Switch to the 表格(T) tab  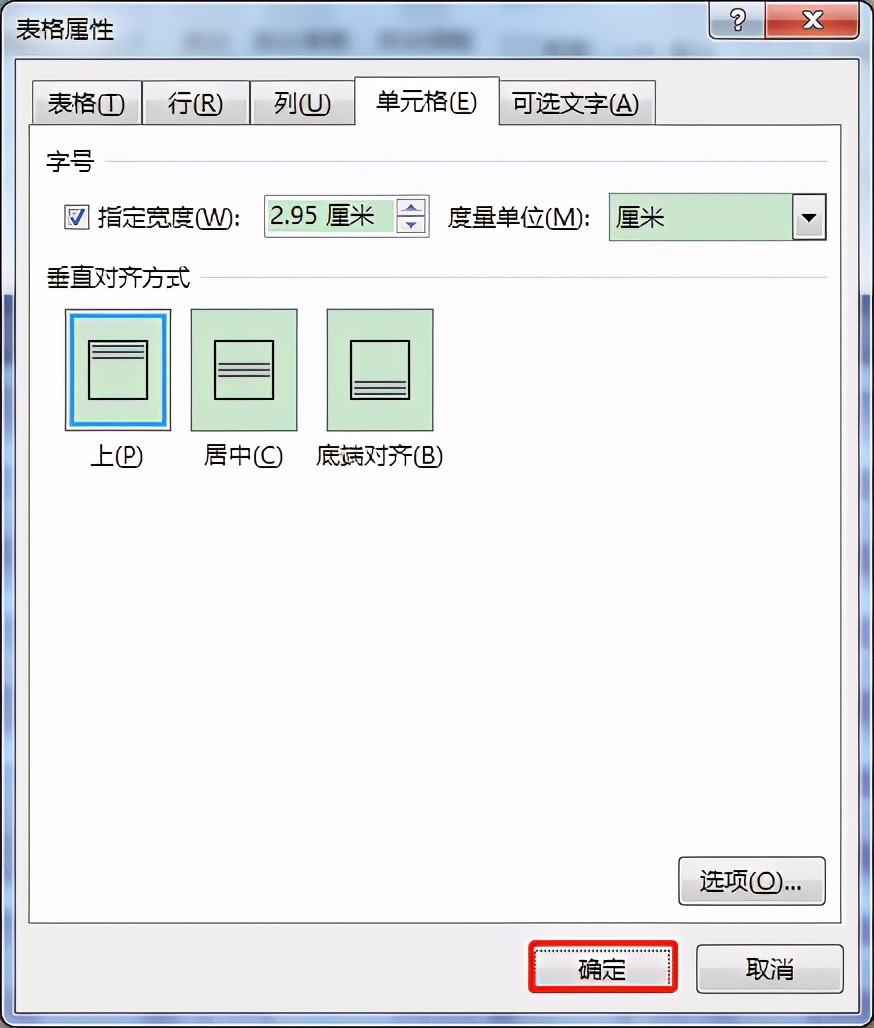click(x=87, y=103)
